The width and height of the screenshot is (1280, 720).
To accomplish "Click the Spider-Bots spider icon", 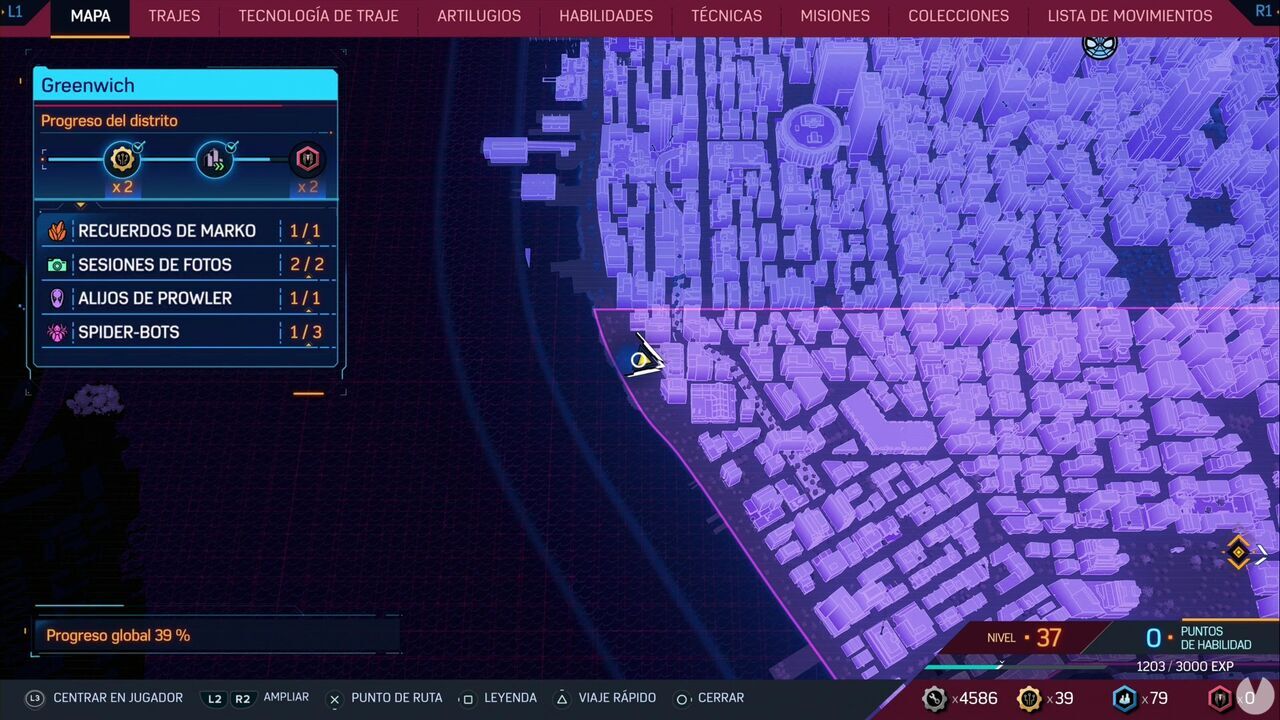I will click(x=57, y=332).
